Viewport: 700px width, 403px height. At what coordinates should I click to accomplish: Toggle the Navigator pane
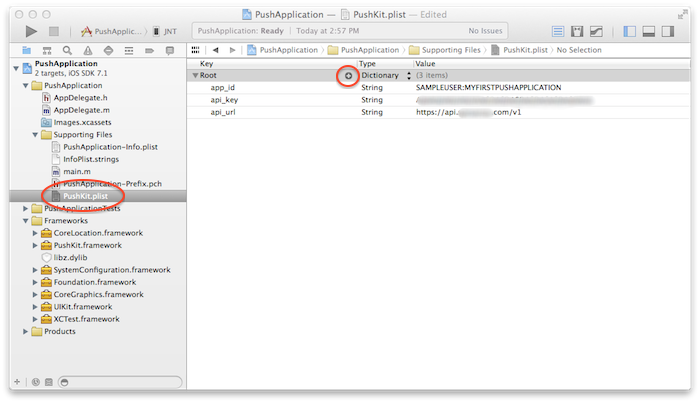click(629, 31)
